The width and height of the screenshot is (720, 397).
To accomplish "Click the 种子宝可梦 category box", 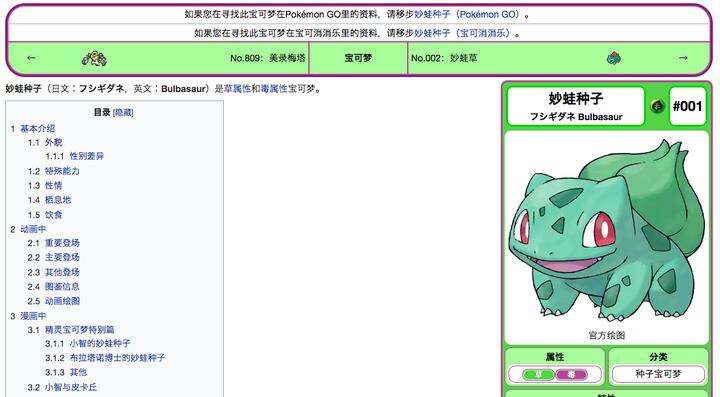I will (658, 374).
